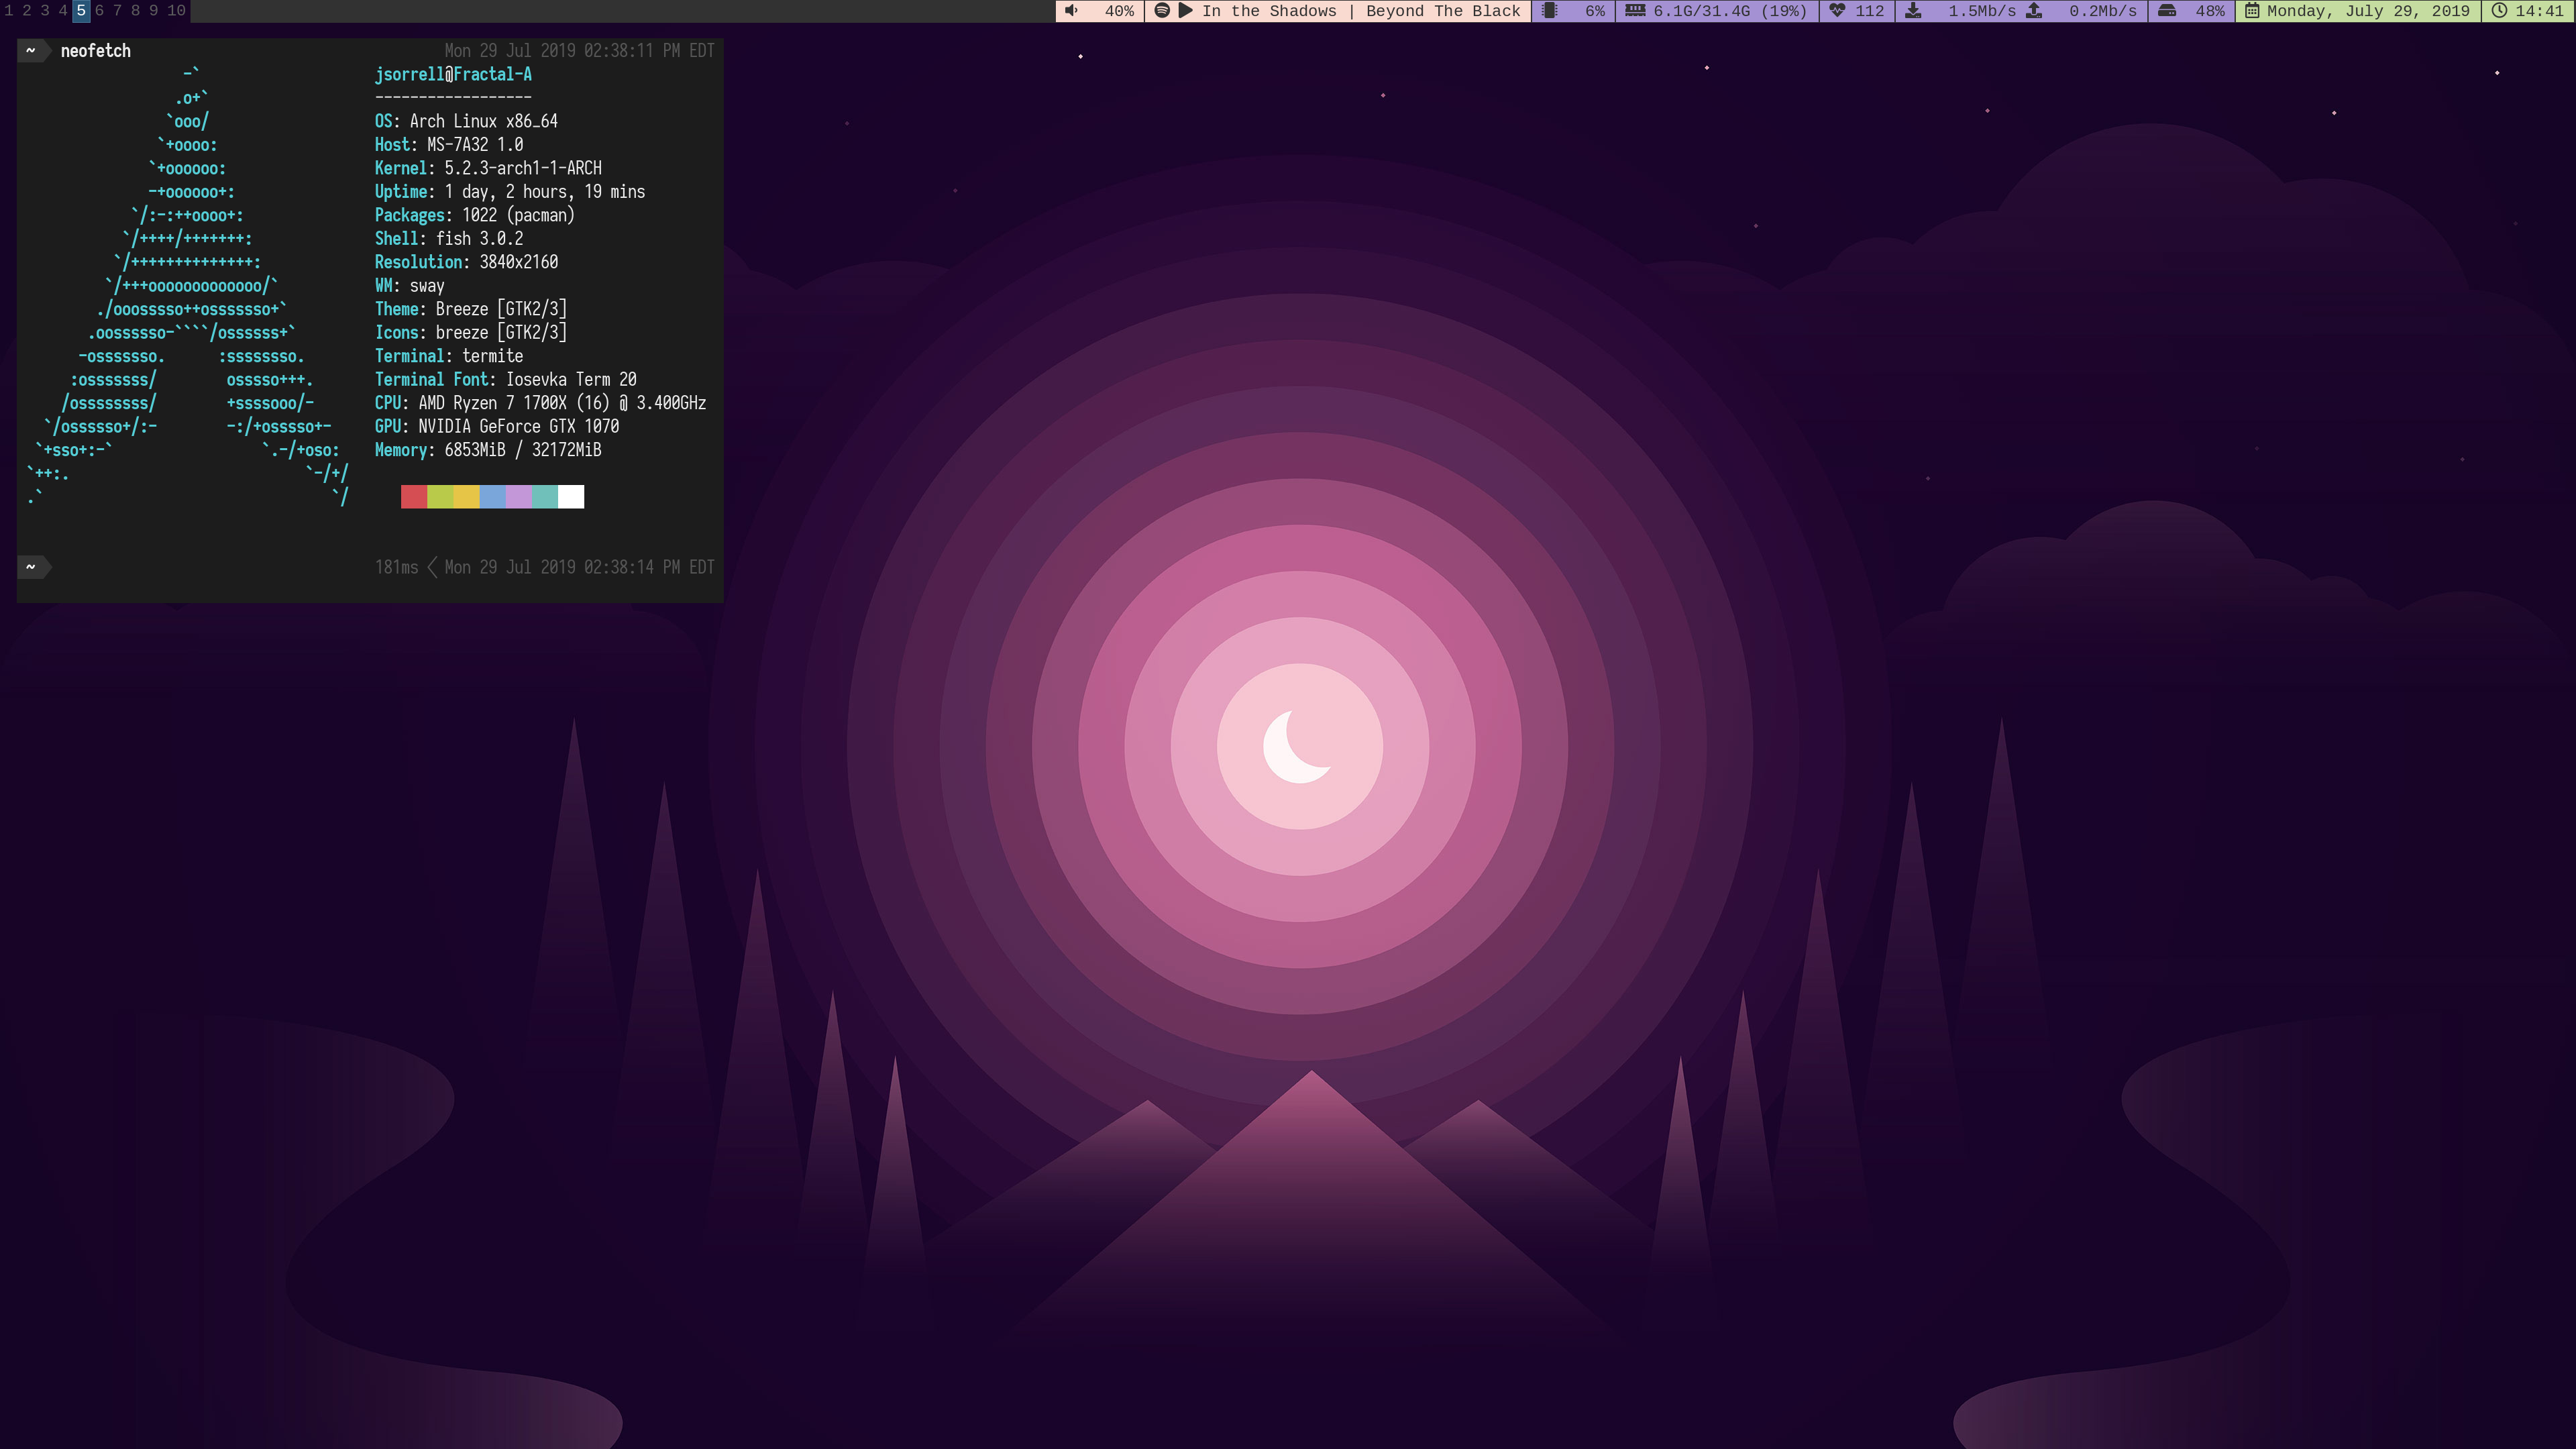Viewport: 2576px width, 1449px height.
Task: Switch to workspace 1
Action: pos(9,11)
